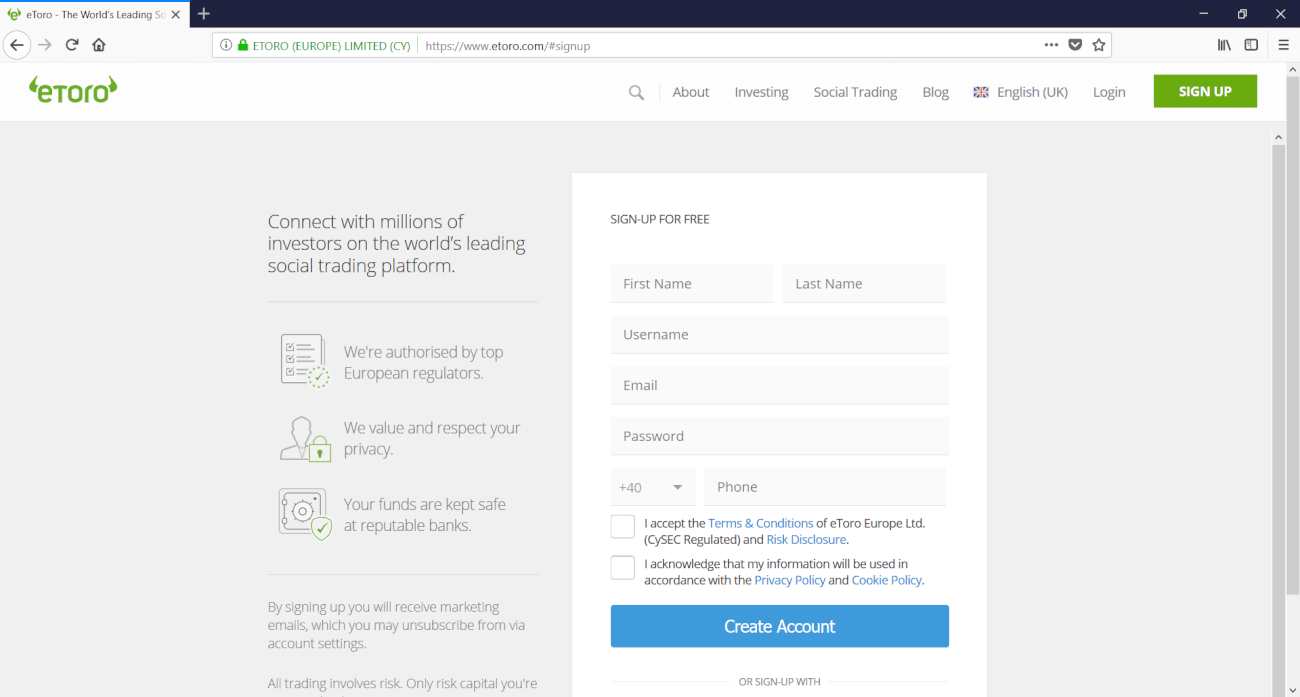Open the browser home page icon
The width and height of the screenshot is (1300, 697).
coord(99,45)
